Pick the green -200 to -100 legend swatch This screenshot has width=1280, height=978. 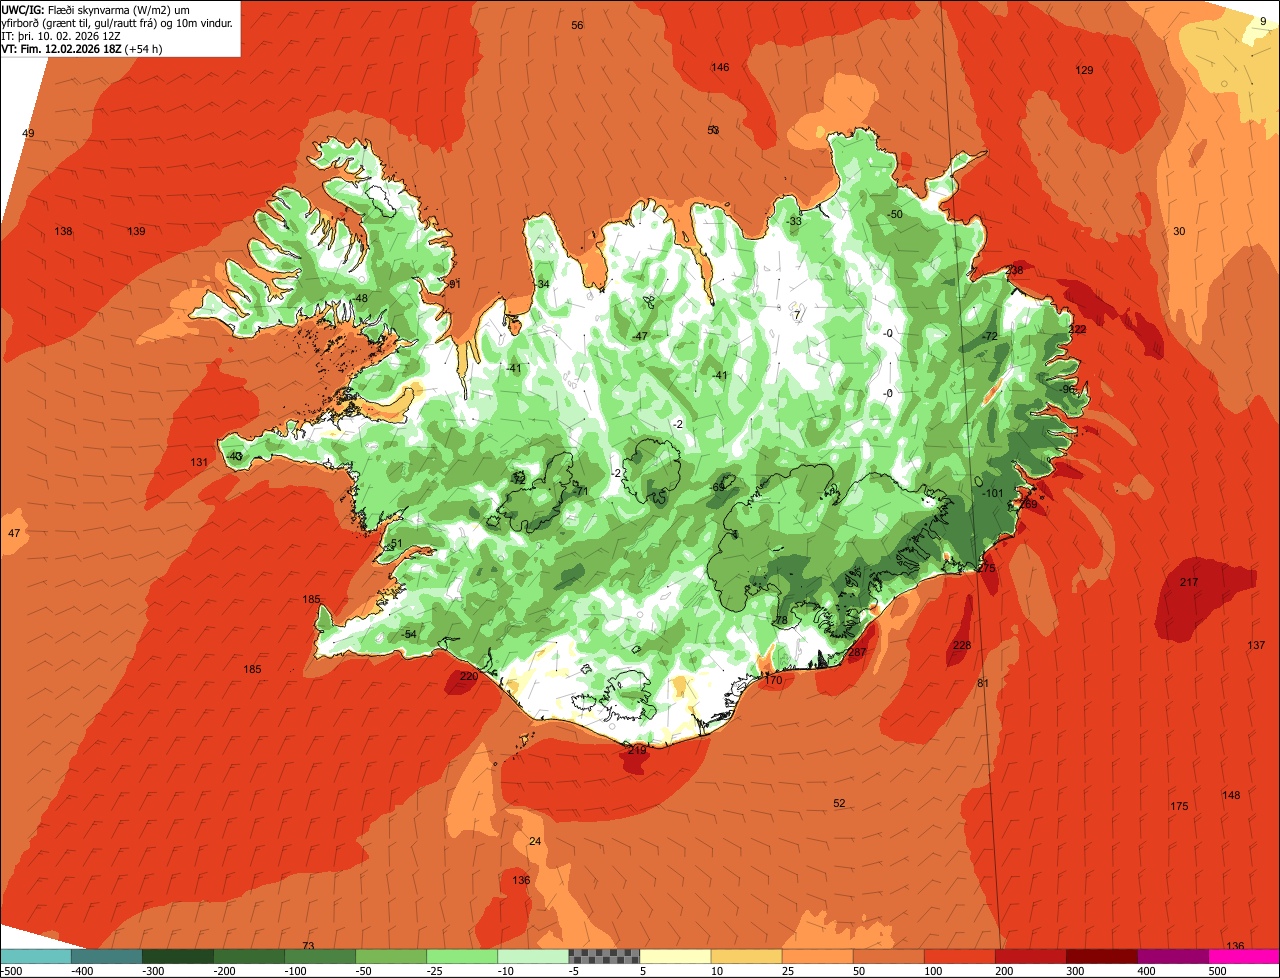coord(249,956)
